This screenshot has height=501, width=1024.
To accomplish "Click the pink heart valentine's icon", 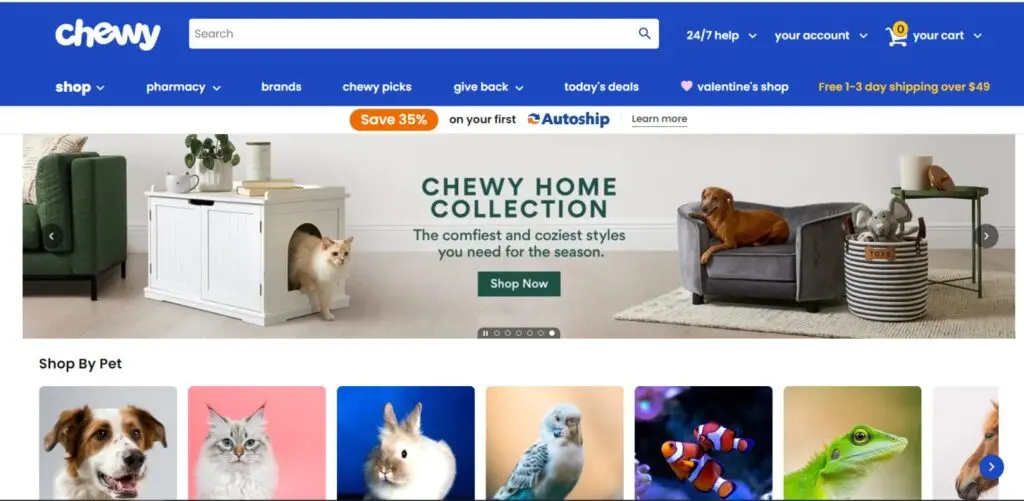I will tap(686, 86).
